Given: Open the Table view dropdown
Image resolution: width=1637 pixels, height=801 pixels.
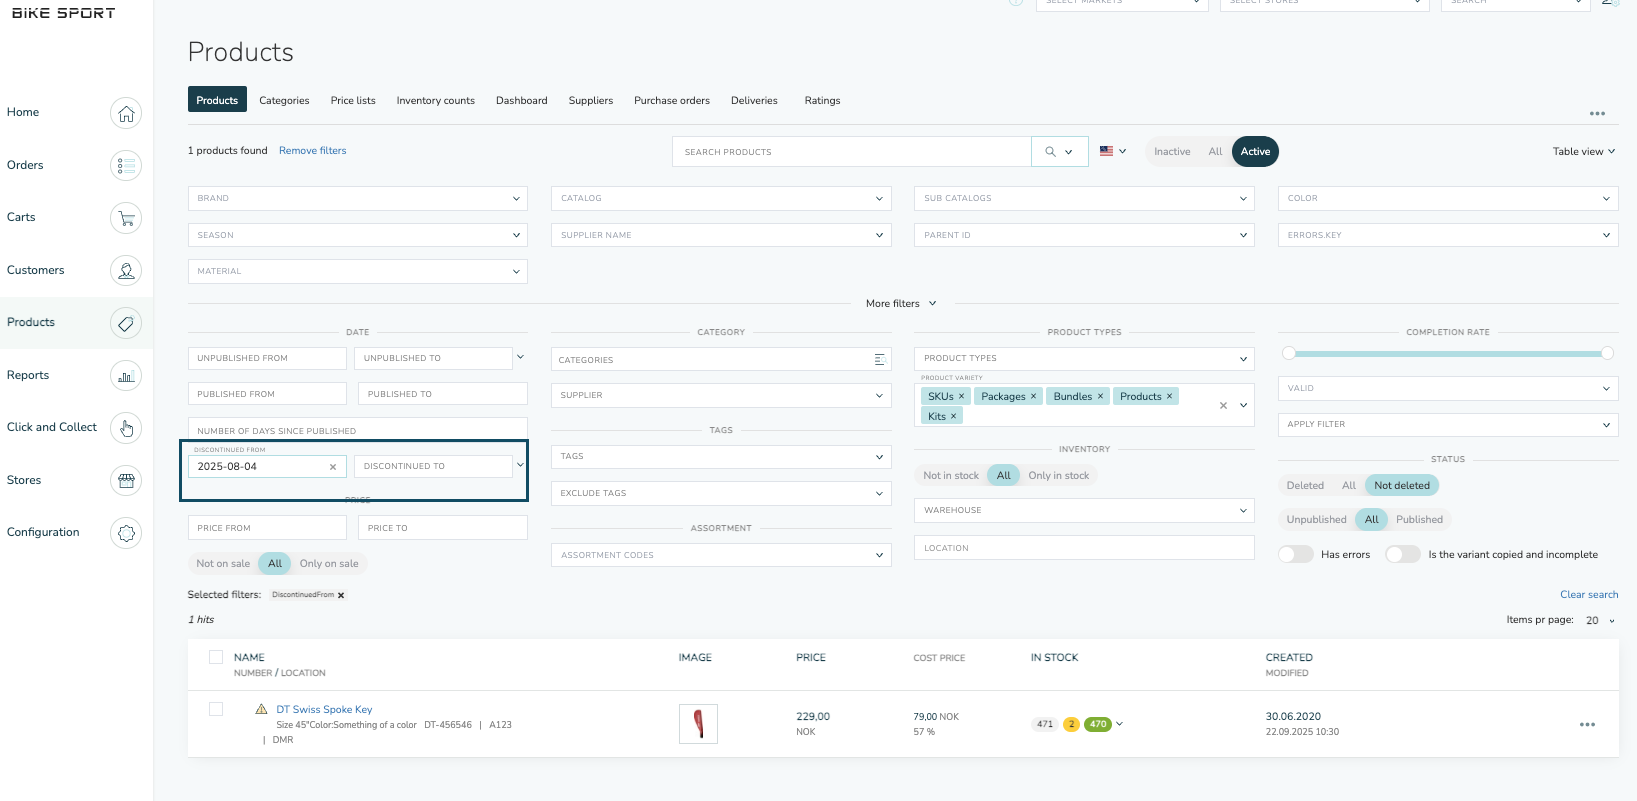Looking at the screenshot, I should 1583,152.
